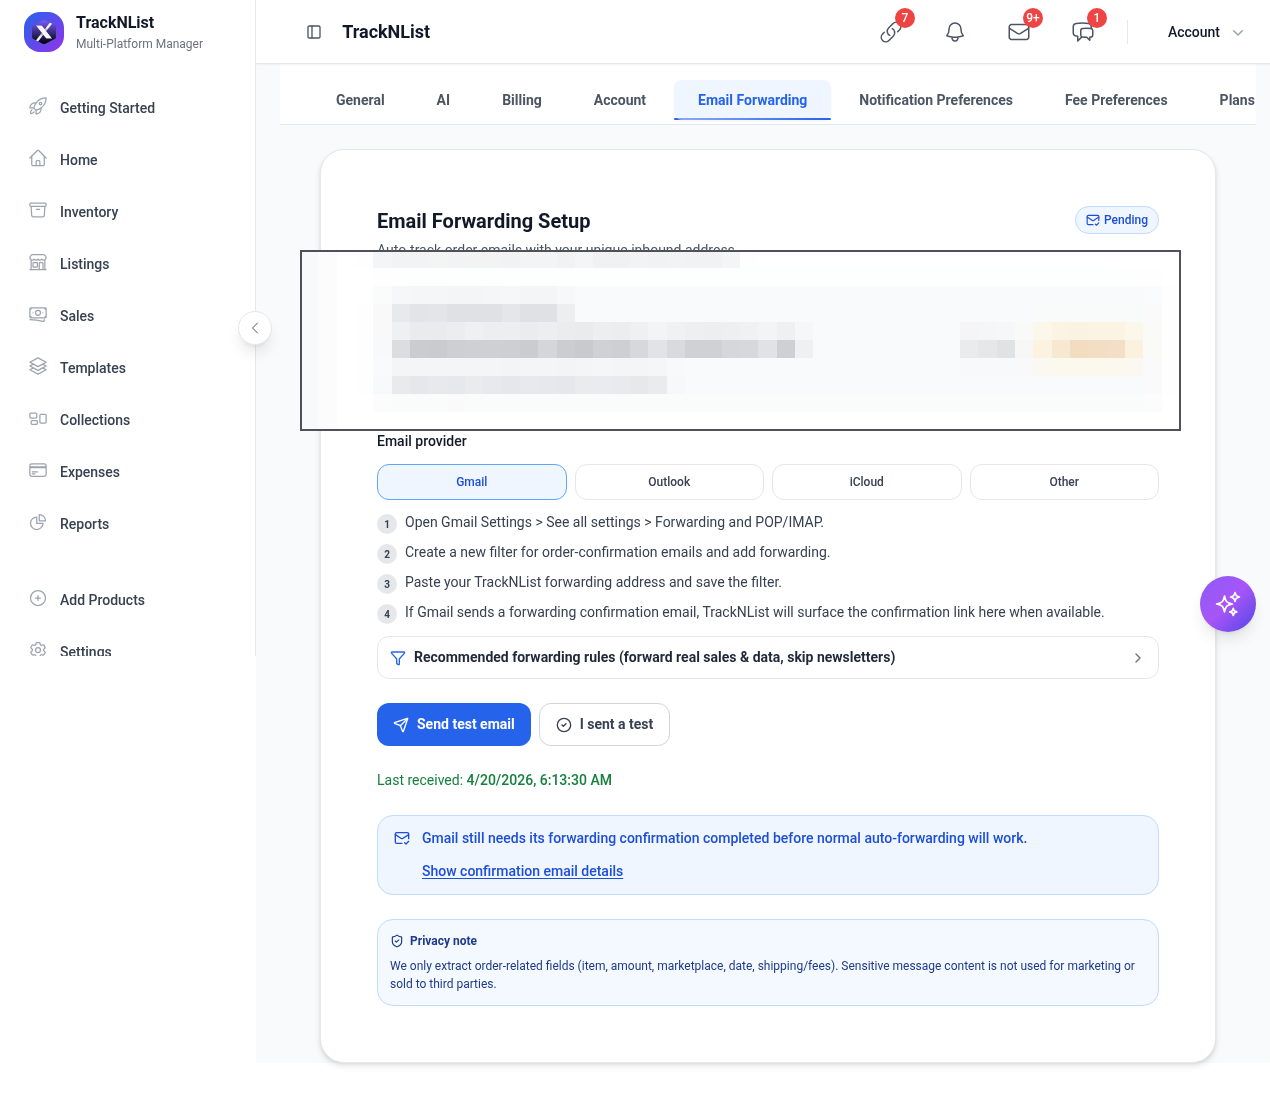Click Last received timestamp text
Image resolution: width=1270 pixels, height=1097 pixels.
[494, 780]
